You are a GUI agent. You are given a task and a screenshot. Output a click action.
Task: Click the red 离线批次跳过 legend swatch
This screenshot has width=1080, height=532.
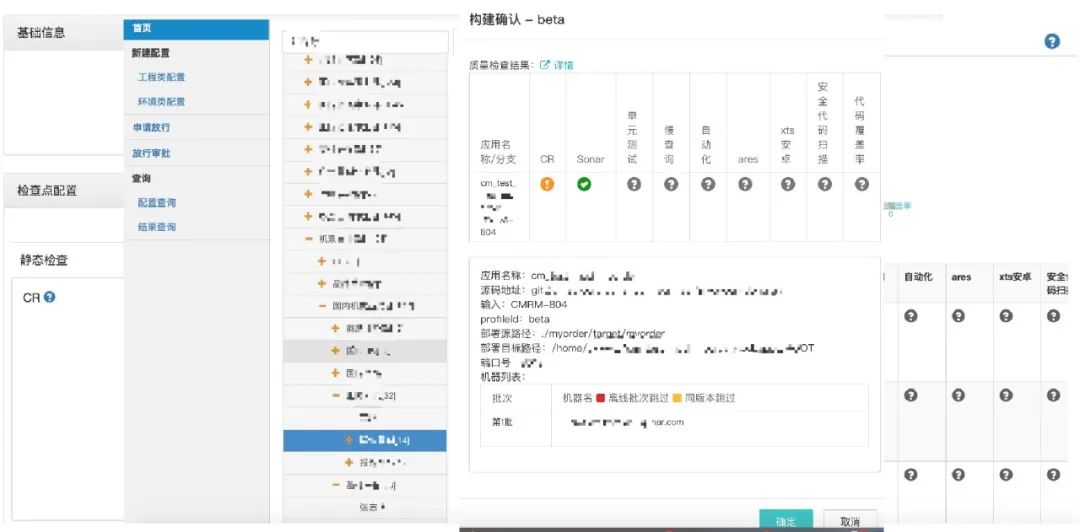pos(600,398)
